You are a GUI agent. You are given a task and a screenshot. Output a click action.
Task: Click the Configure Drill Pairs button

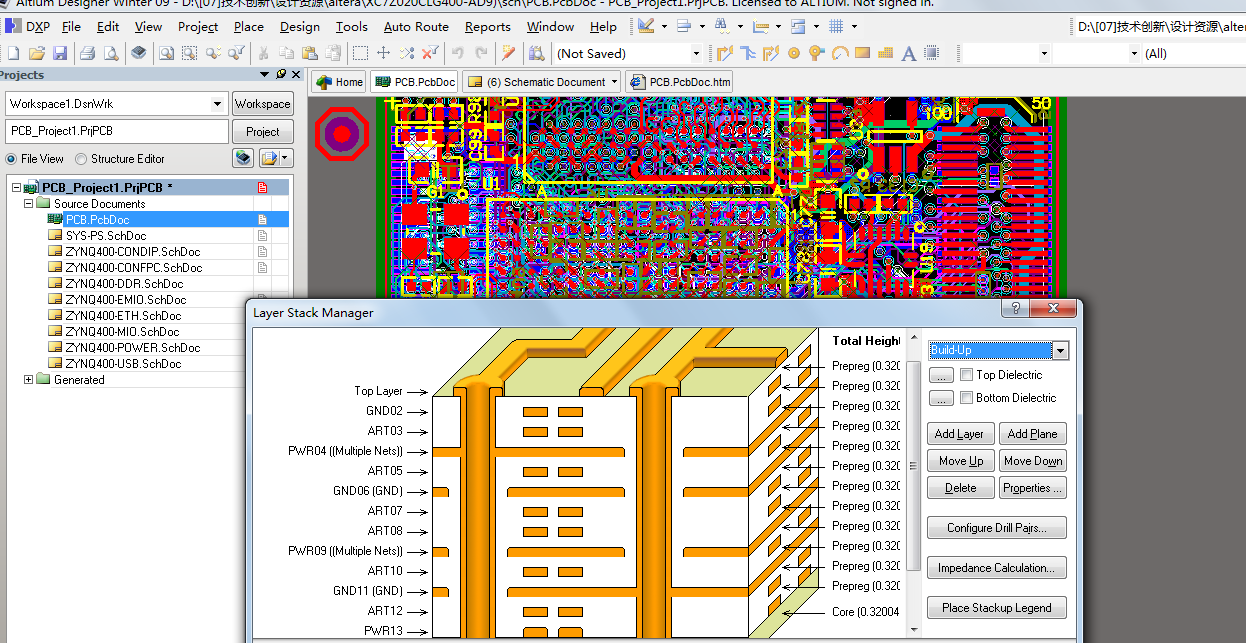click(997, 528)
